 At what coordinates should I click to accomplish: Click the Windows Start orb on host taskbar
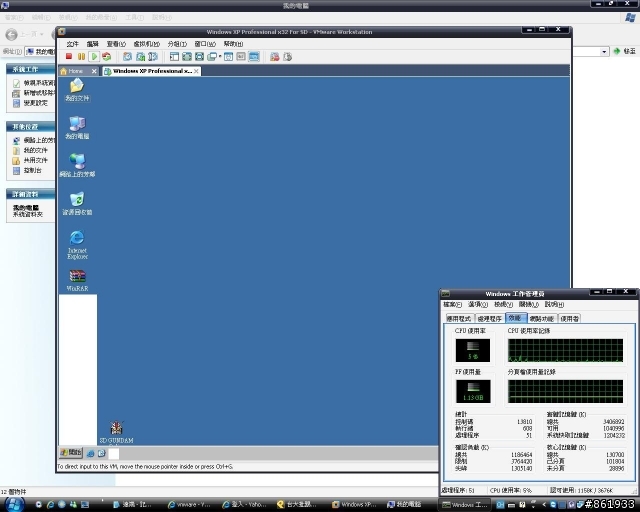(x=14, y=505)
